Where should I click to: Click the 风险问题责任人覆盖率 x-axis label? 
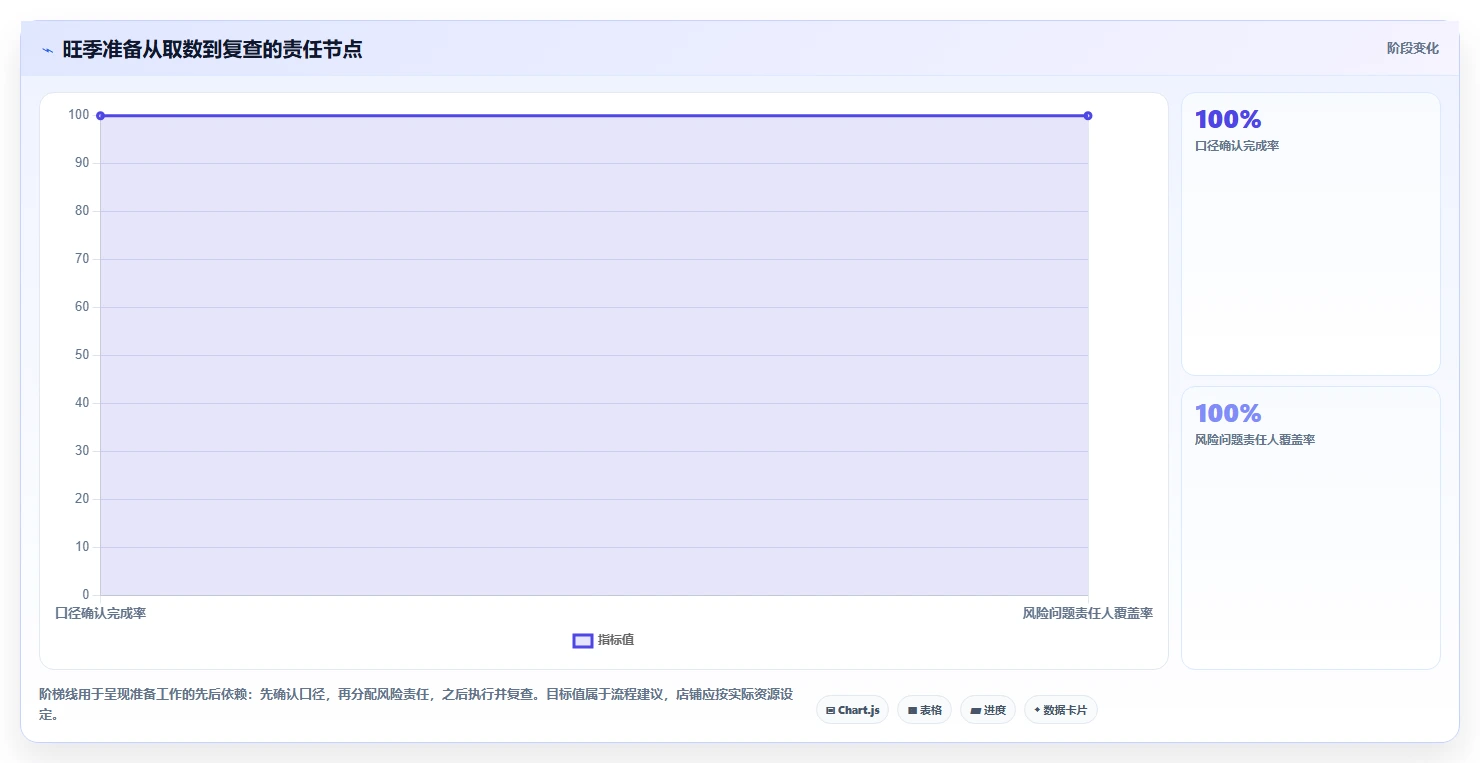pyautogui.click(x=1087, y=613)
